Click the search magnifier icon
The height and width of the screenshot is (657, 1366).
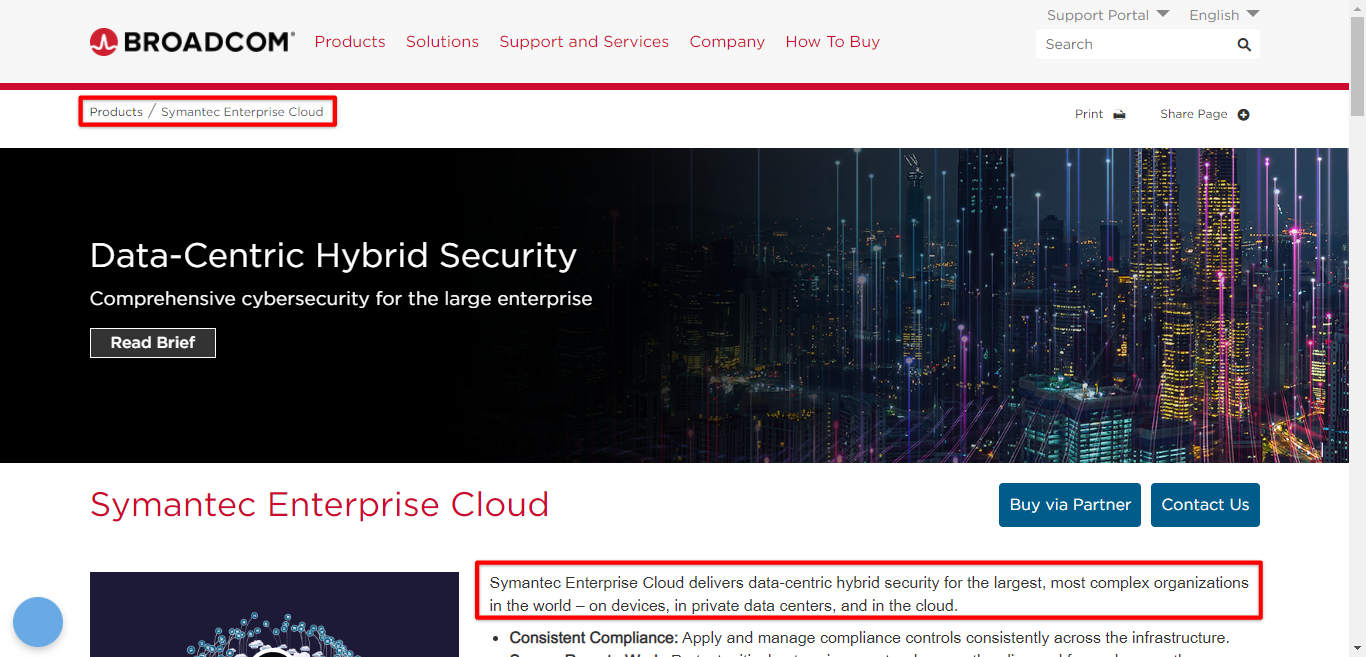(1243, 44)
